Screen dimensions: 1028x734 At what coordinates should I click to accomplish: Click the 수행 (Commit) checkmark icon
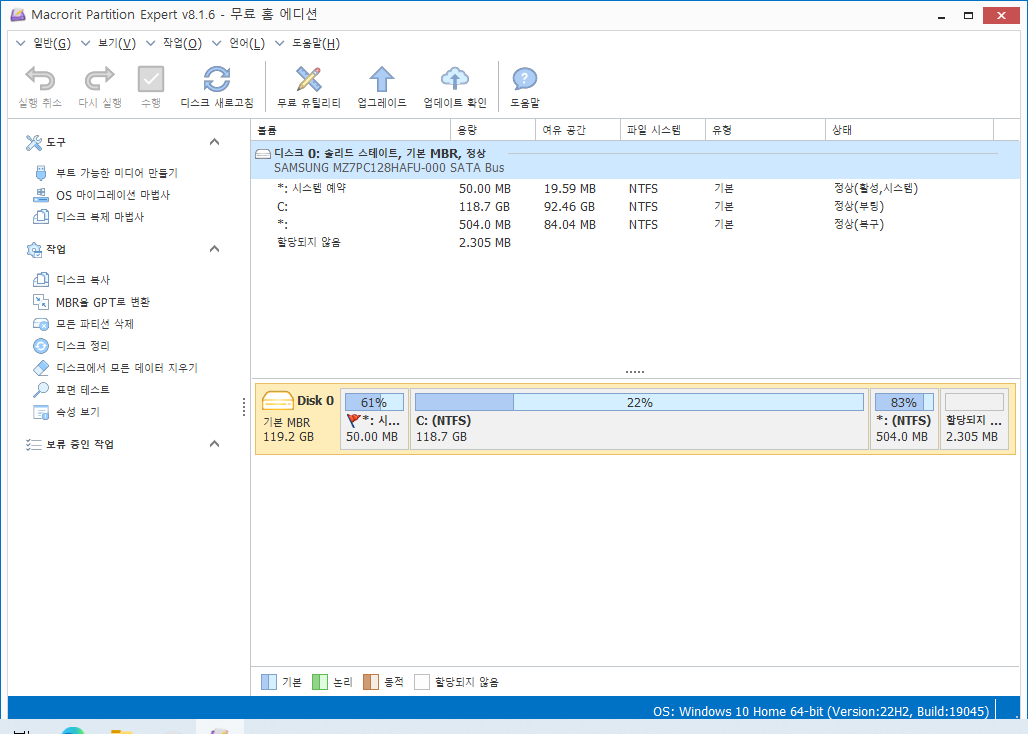151,79
